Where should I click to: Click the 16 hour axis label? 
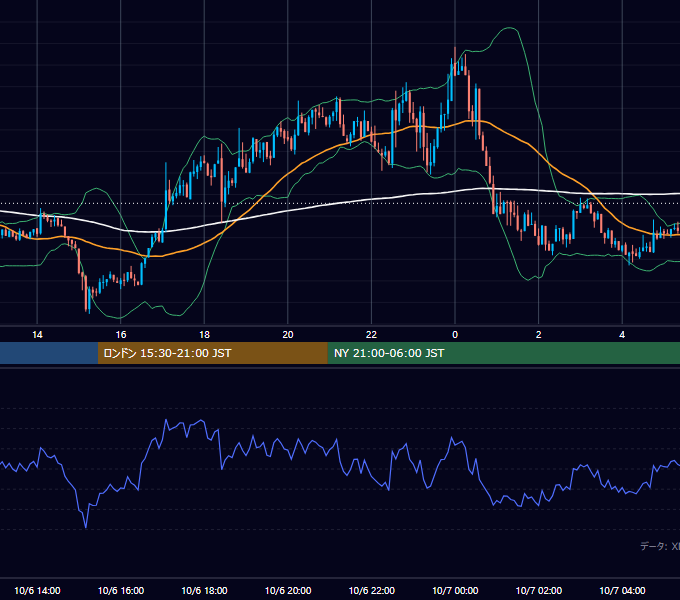coord(121,335)
